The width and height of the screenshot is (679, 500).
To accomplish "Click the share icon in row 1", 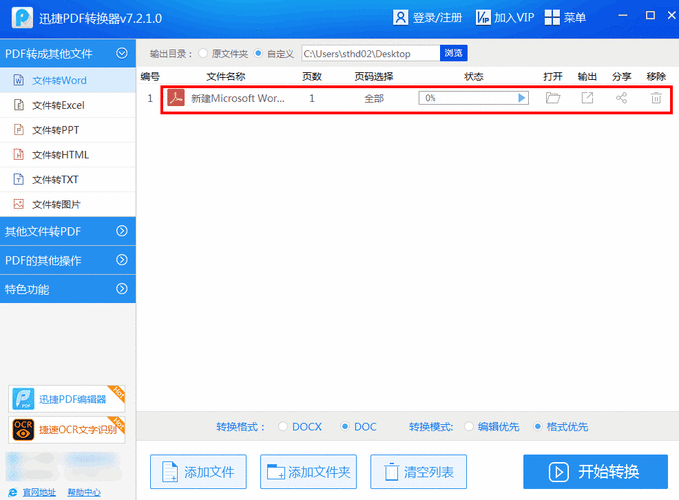I will coord(621,98).
